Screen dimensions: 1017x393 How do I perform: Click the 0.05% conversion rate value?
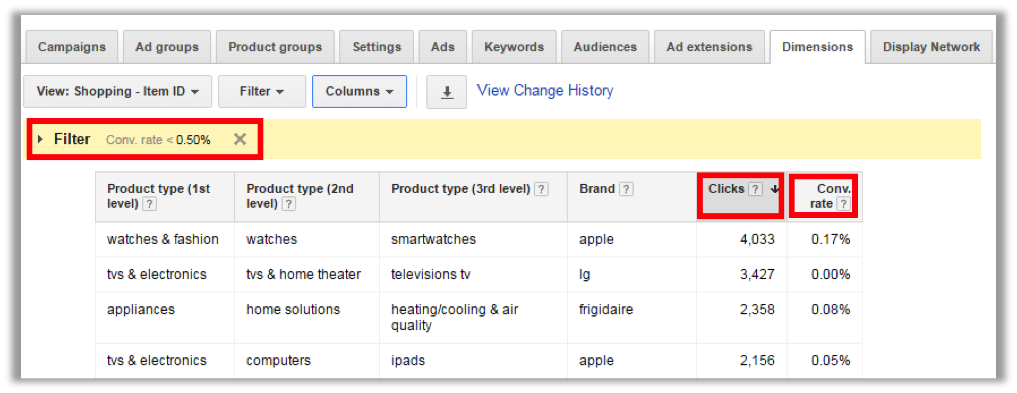click(831, 360)
